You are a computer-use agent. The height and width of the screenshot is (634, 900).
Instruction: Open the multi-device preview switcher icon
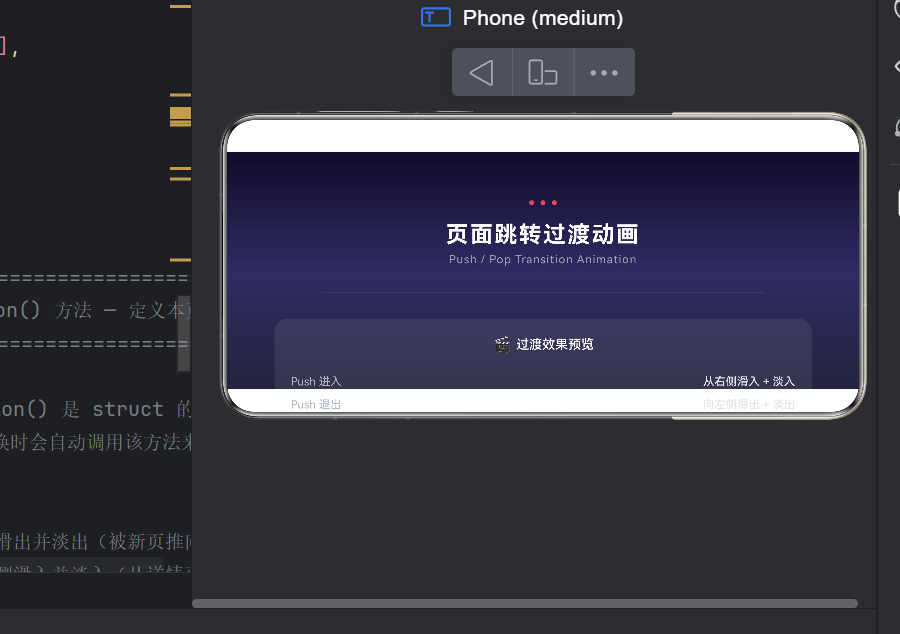543,73
